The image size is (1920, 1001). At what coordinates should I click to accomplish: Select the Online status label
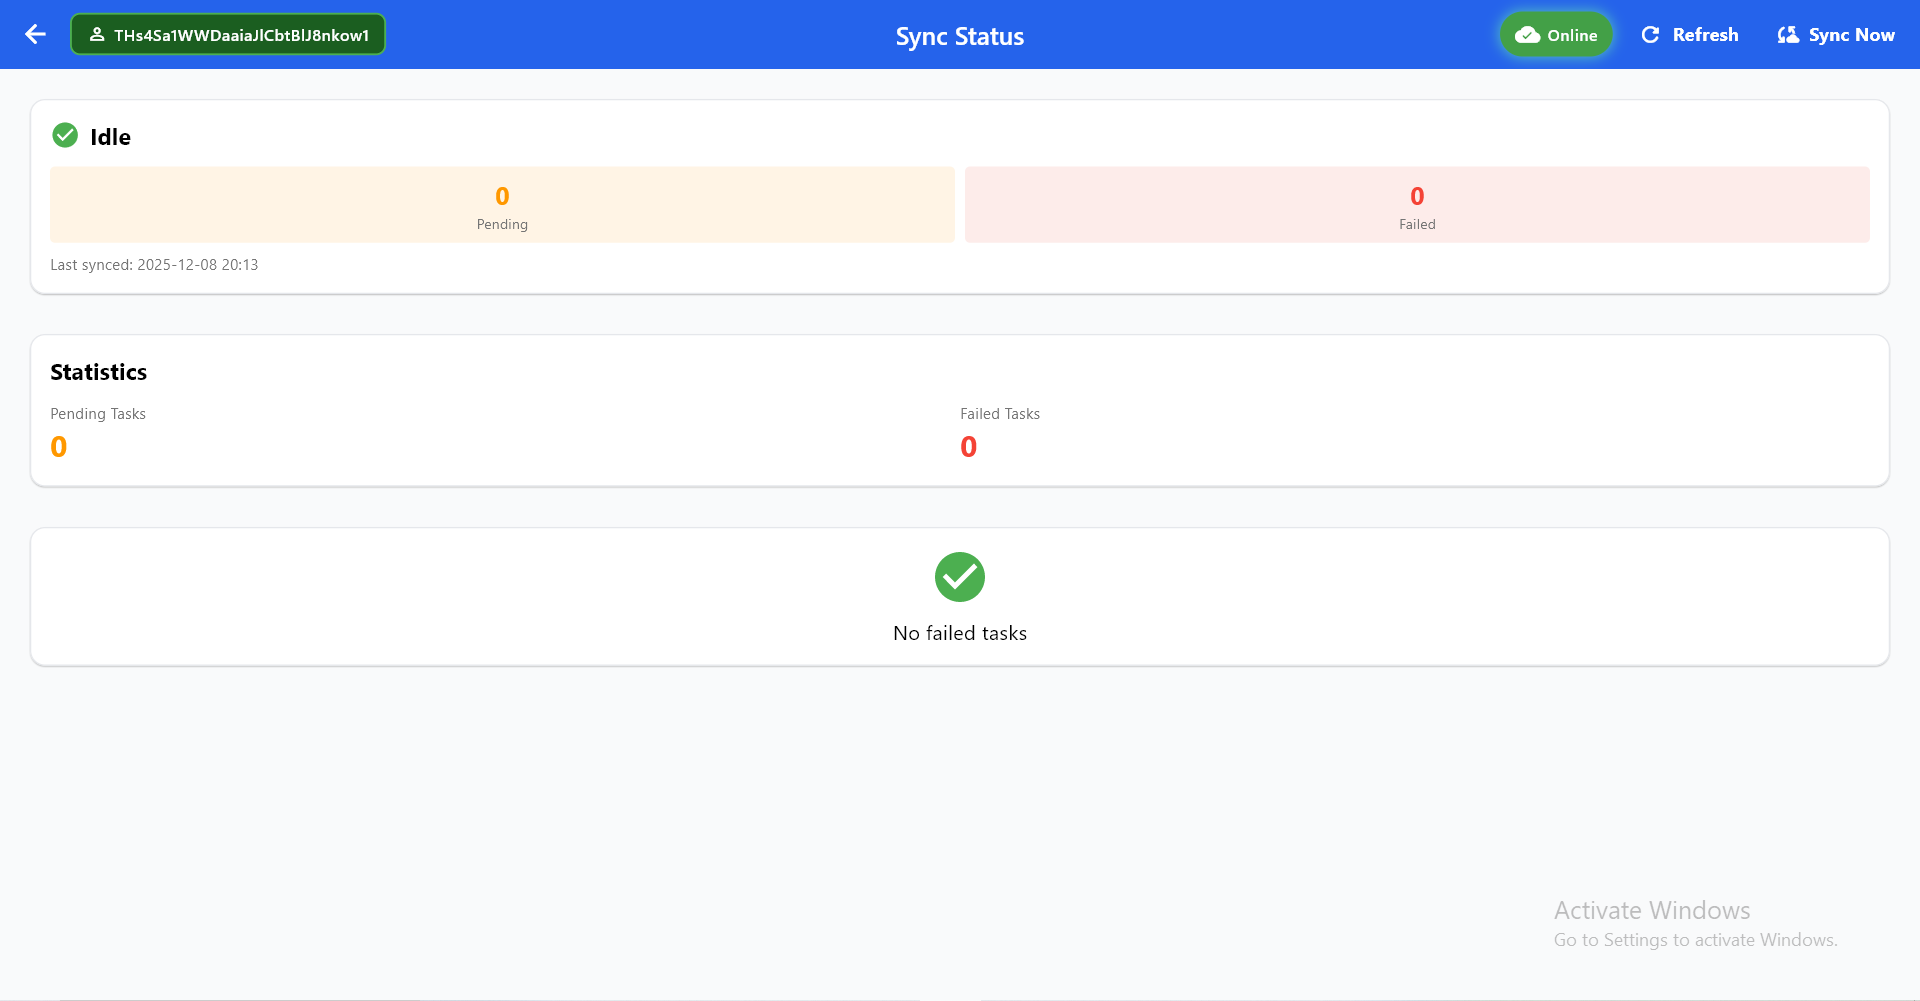click(1572, 35)
